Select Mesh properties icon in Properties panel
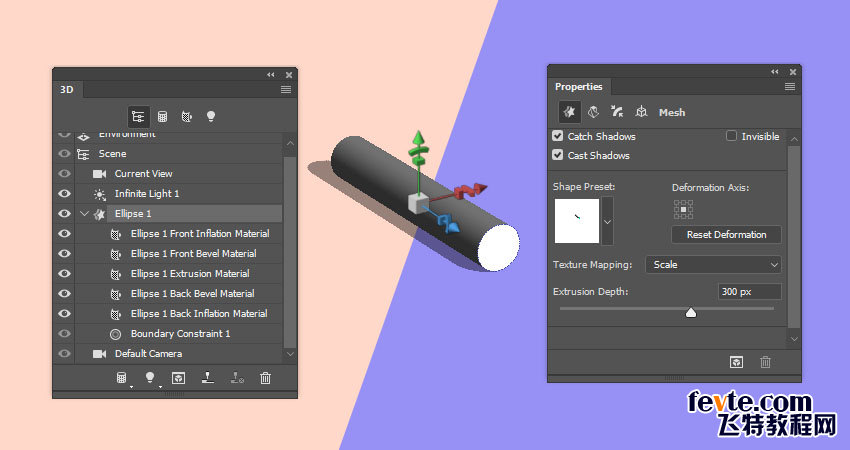 (x=569, y=112)
